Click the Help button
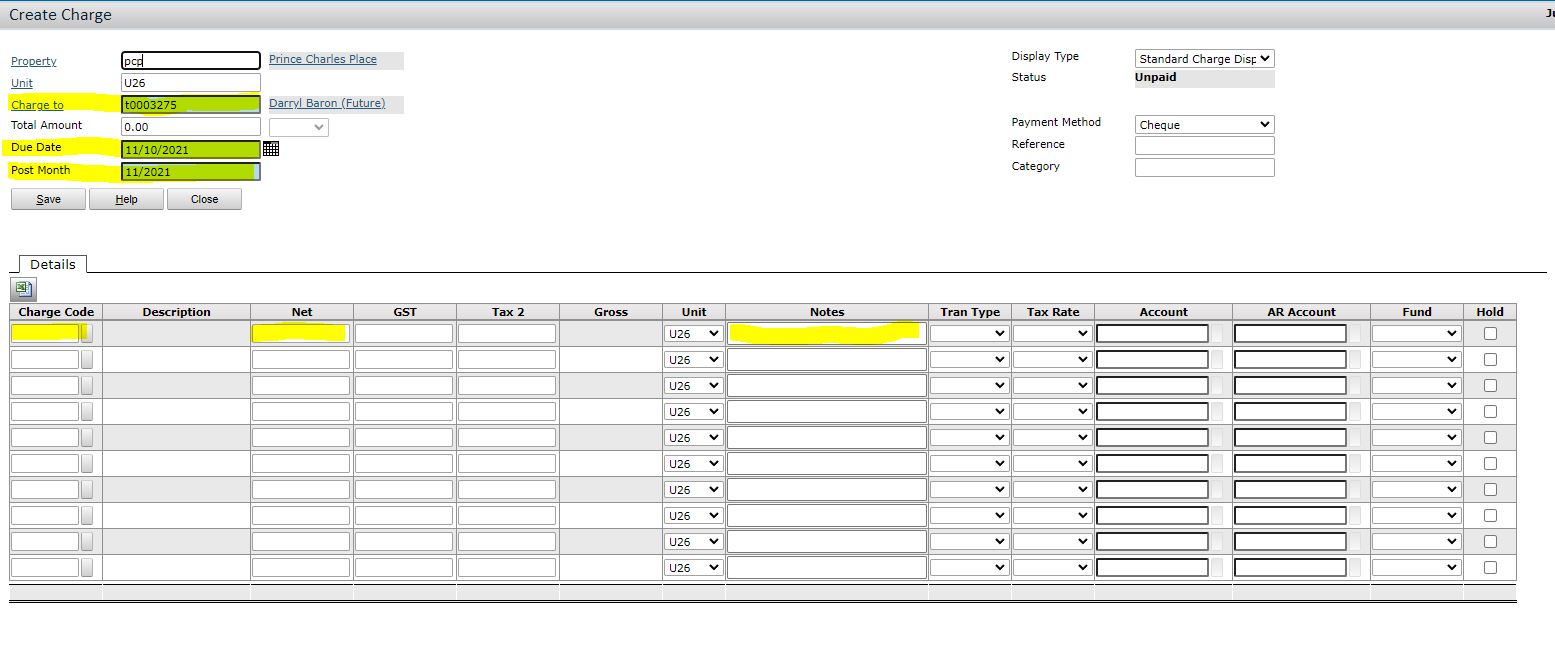The height and width of the screenshot is (668, 1555). pos(126,199)
